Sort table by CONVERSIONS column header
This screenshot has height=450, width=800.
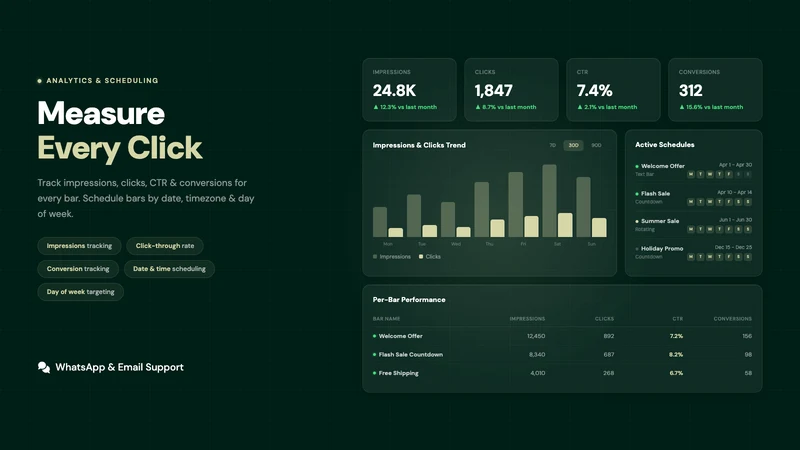[733, 319]
